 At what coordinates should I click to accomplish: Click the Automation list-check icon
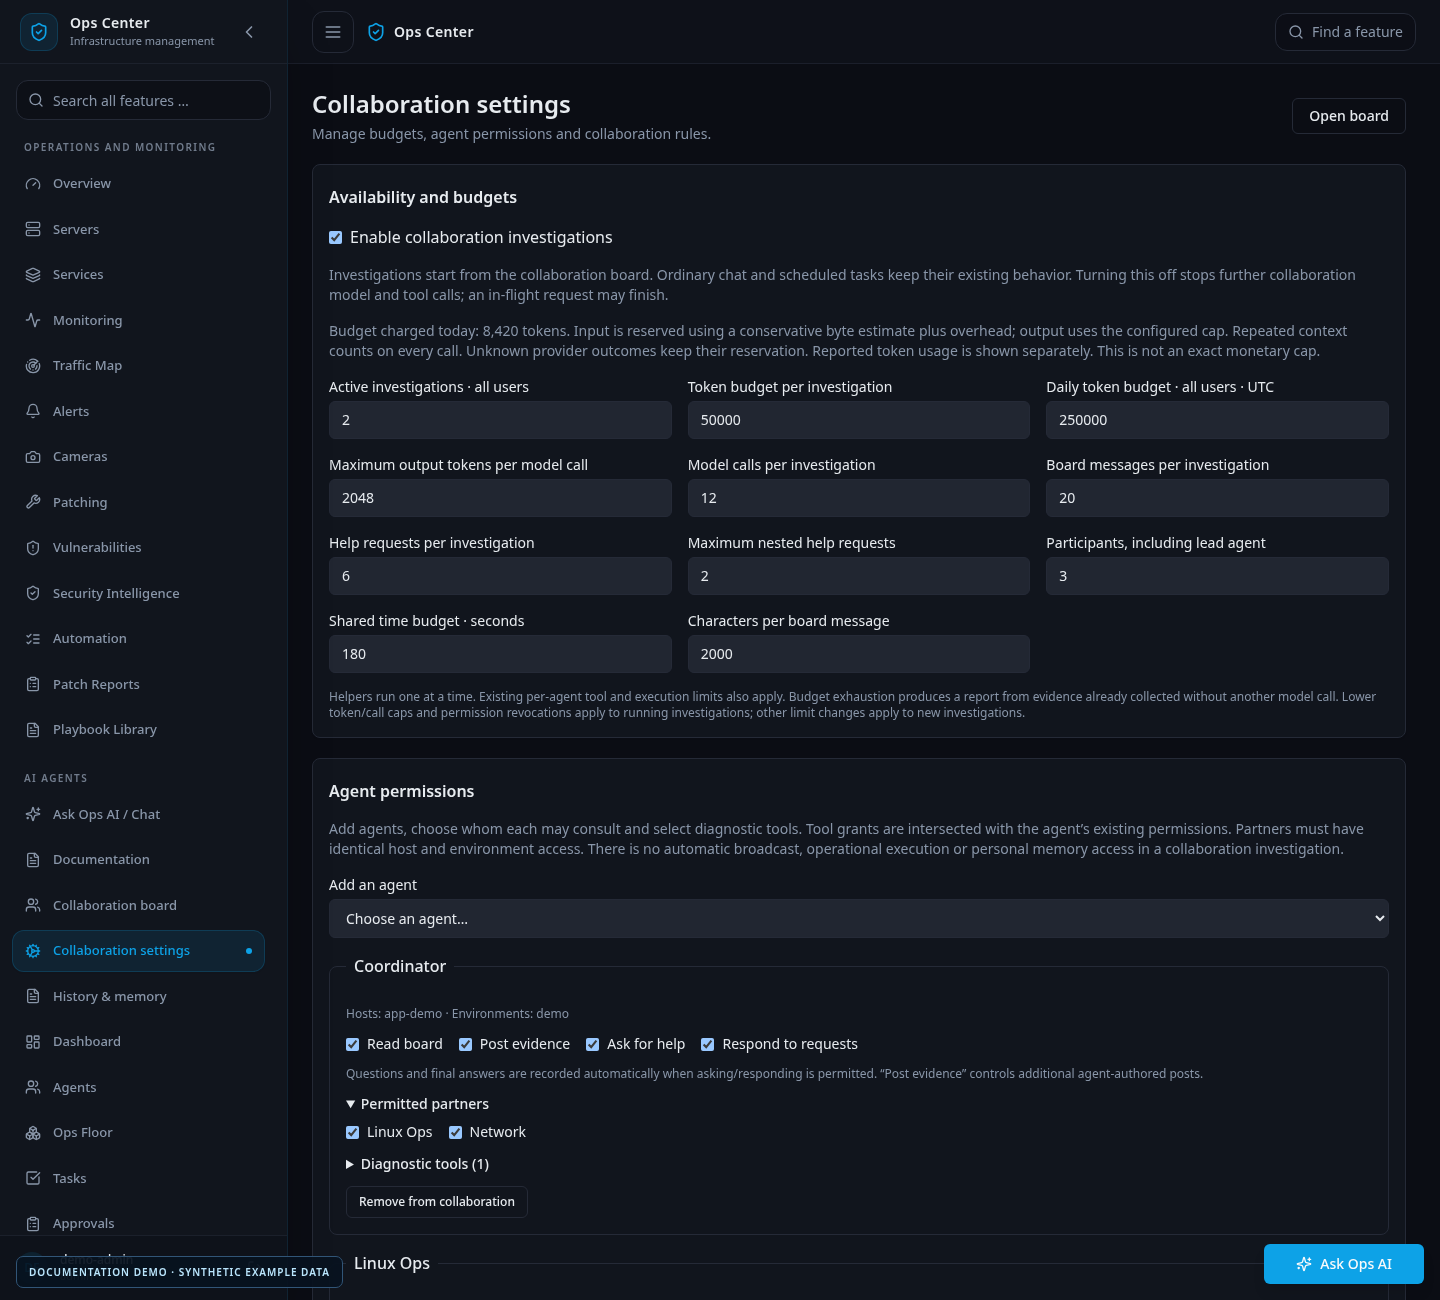[x=33, y=639]
